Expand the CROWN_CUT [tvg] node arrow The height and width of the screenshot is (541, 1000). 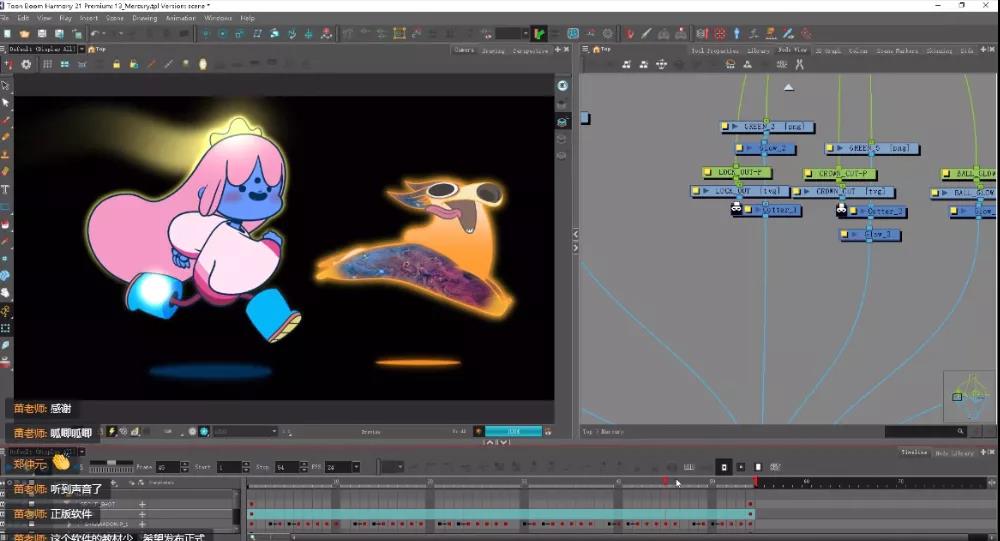(x=806, y=191)
